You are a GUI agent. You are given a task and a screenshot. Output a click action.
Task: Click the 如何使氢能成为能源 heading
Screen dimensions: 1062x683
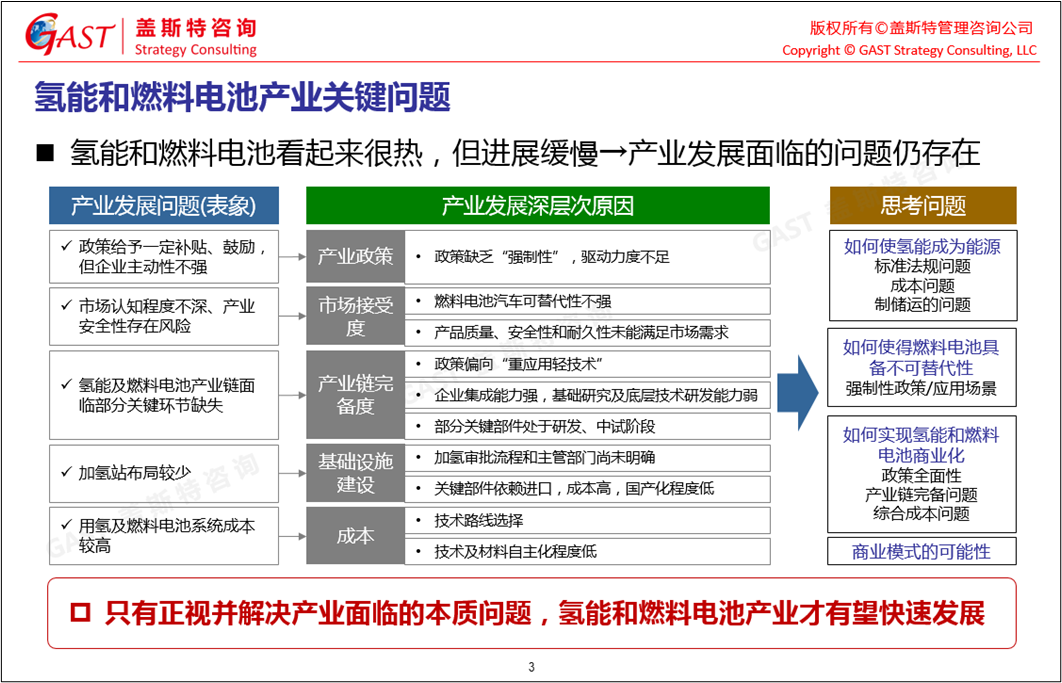pyautogui.click(x=922, y=246)
